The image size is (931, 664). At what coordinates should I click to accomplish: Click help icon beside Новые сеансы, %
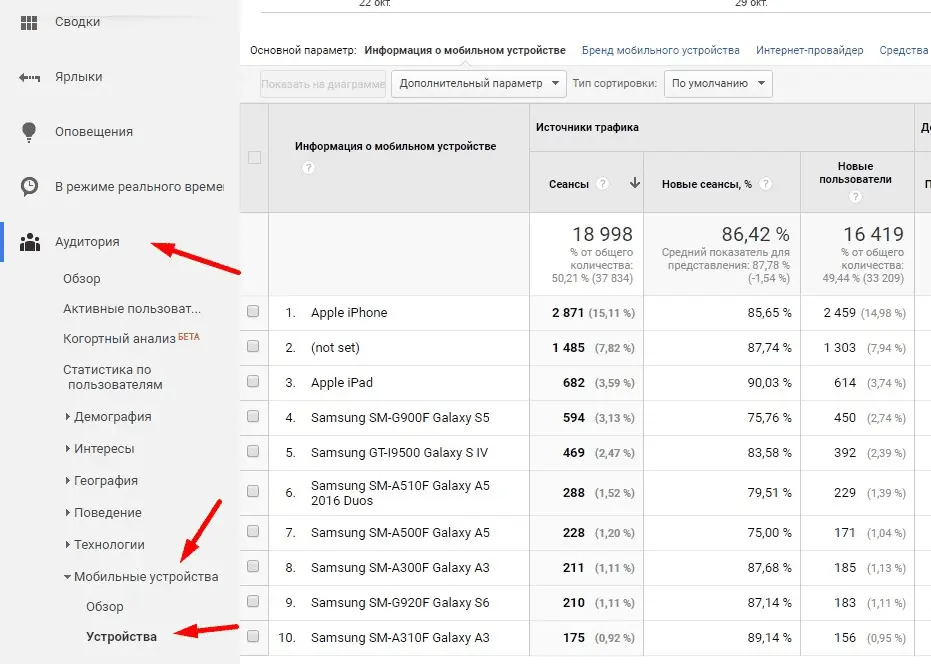(765, 184)
